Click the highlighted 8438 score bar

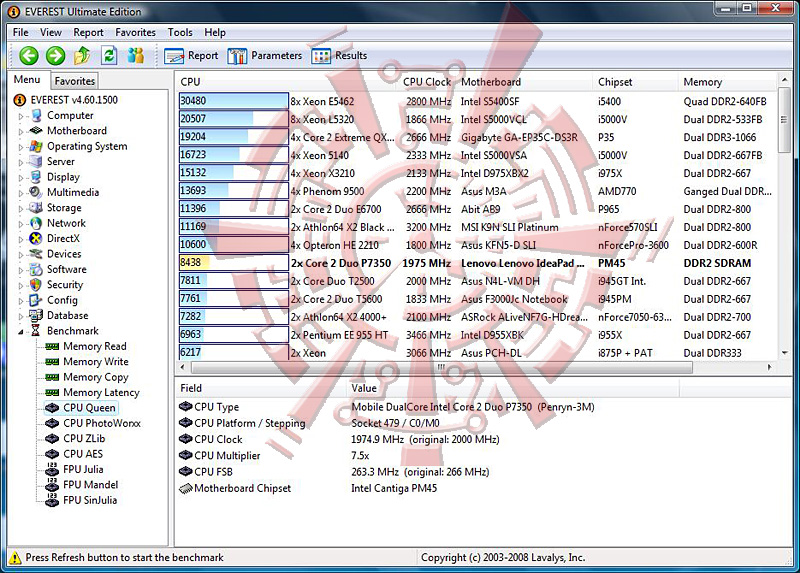(x=234, y=262)
